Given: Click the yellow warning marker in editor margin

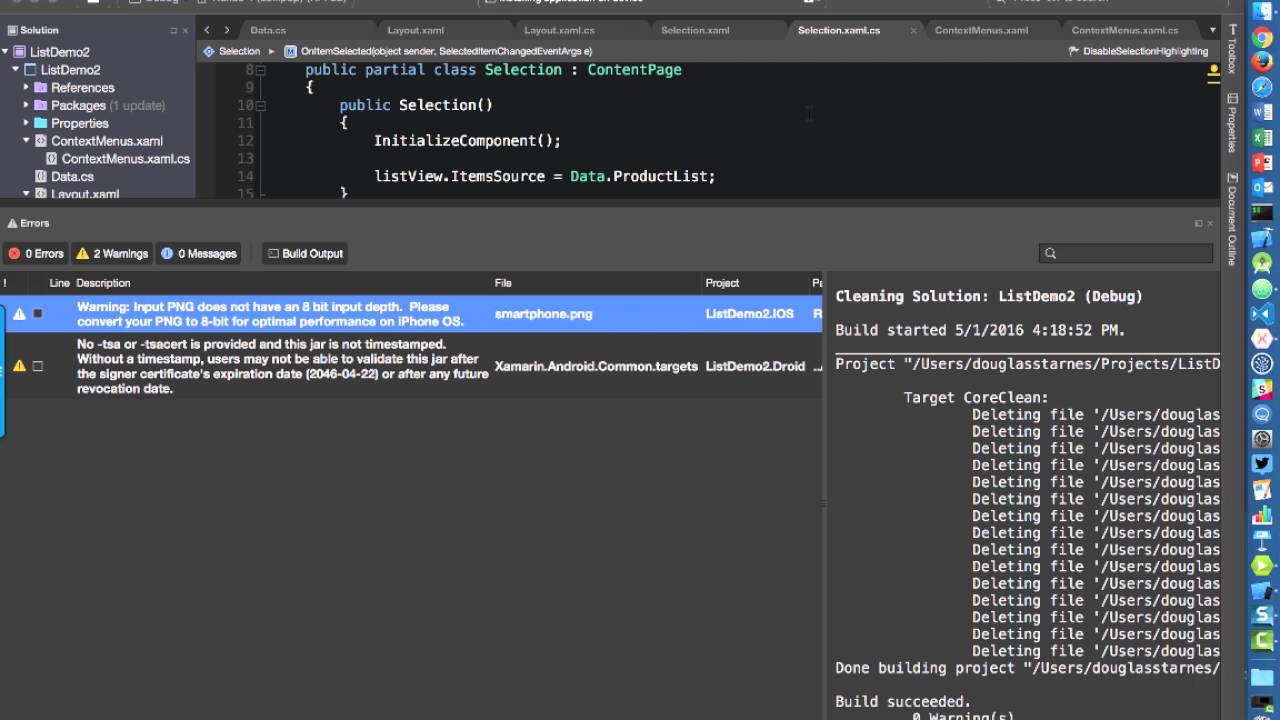Looking at the screenshot, I should pyautogui.click(x=1213, y=71).
